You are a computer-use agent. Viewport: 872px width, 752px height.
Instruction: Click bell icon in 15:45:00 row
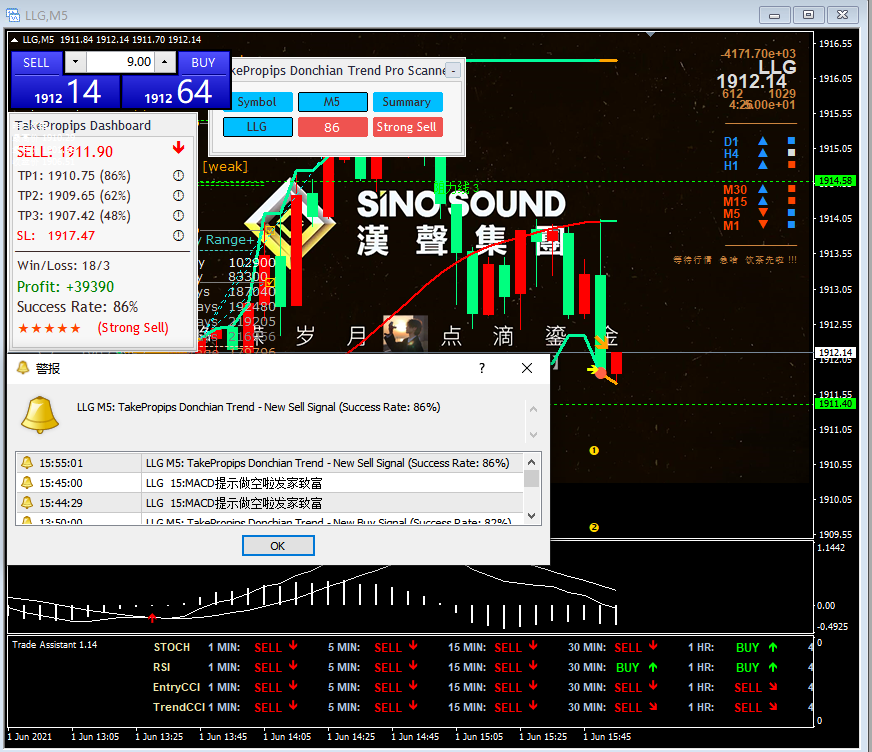tap(27, 482)
